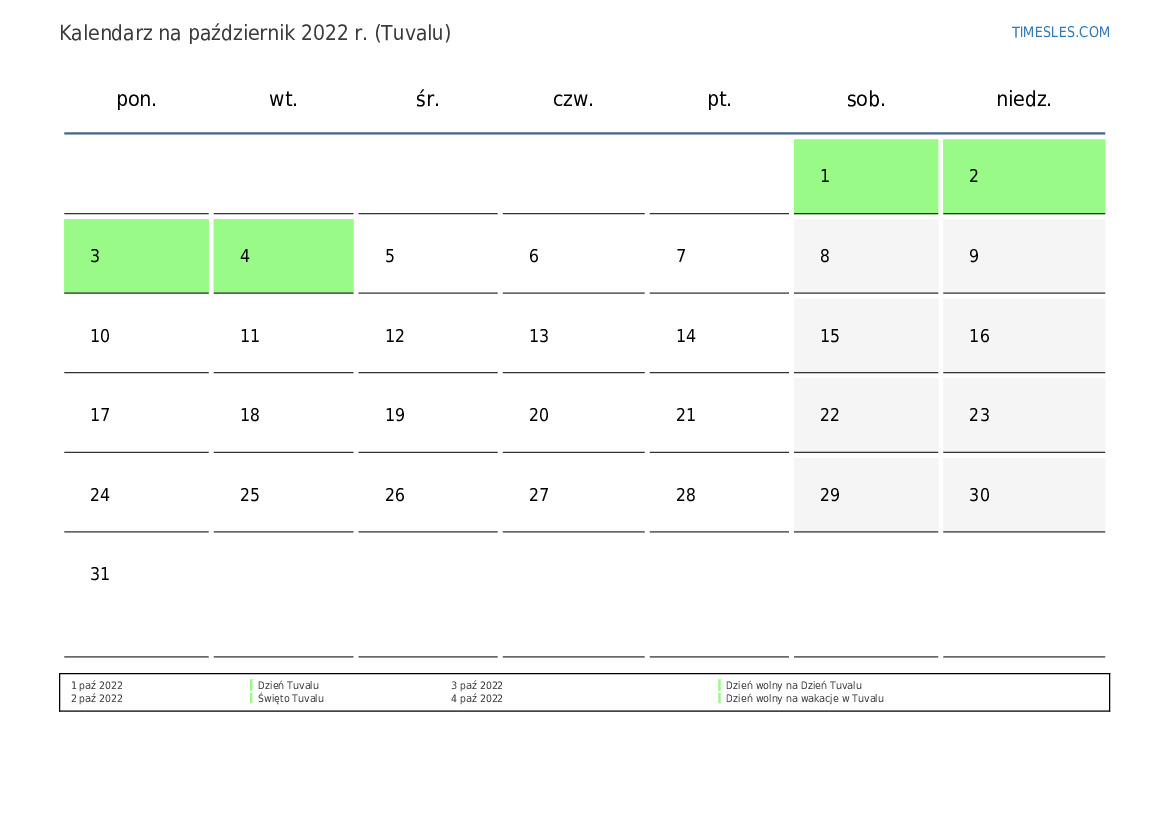1169x827 pixels.
Task: Select the 'niedz.' weekday header
Action: (1024, 99)
